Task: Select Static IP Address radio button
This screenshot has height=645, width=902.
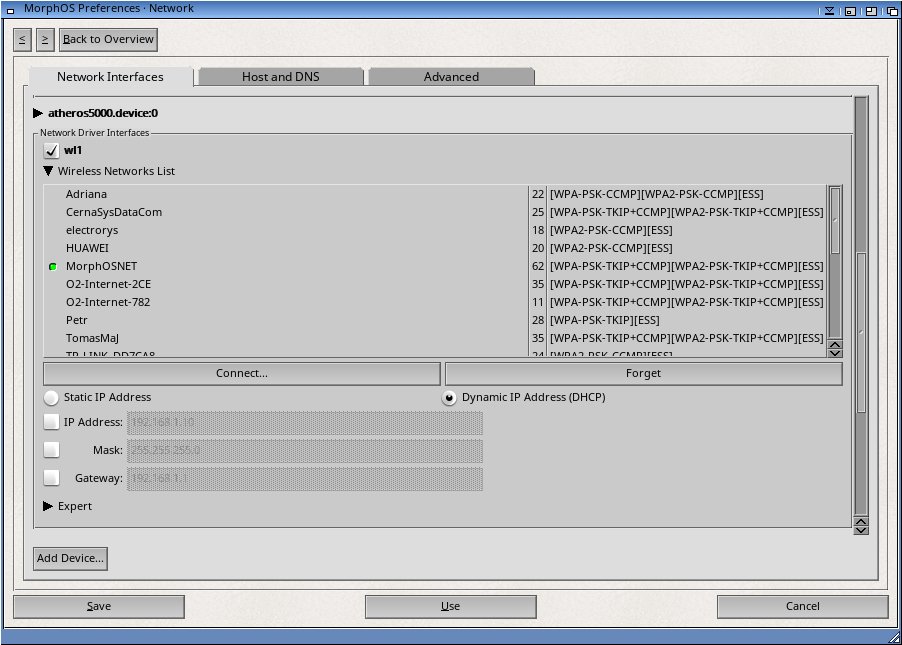Action: click(51, 397)
